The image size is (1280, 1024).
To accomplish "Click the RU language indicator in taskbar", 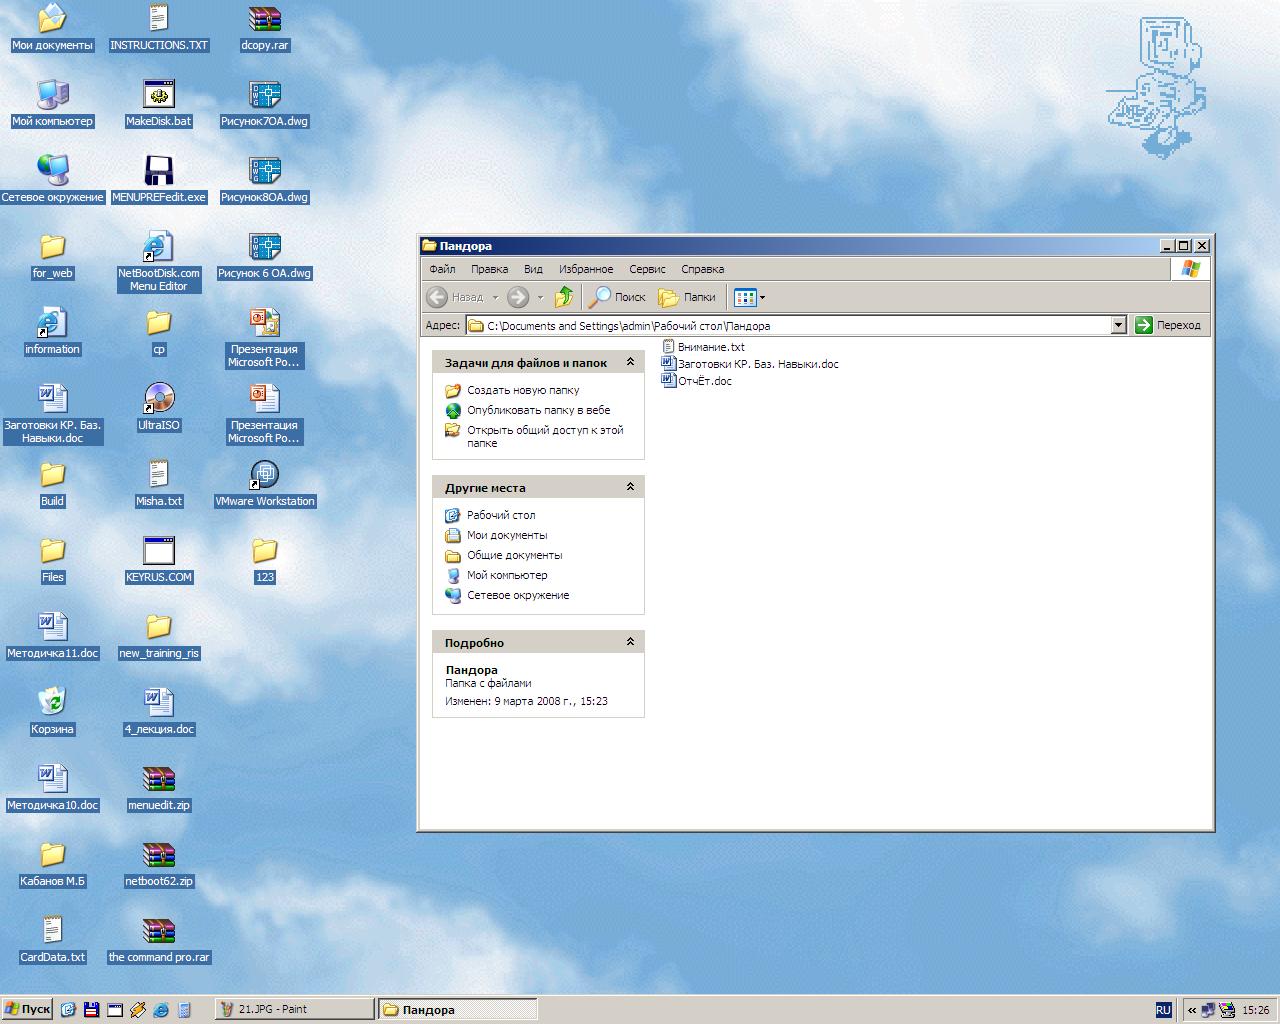I will pyautogui.click(x=1163, y=1010).
